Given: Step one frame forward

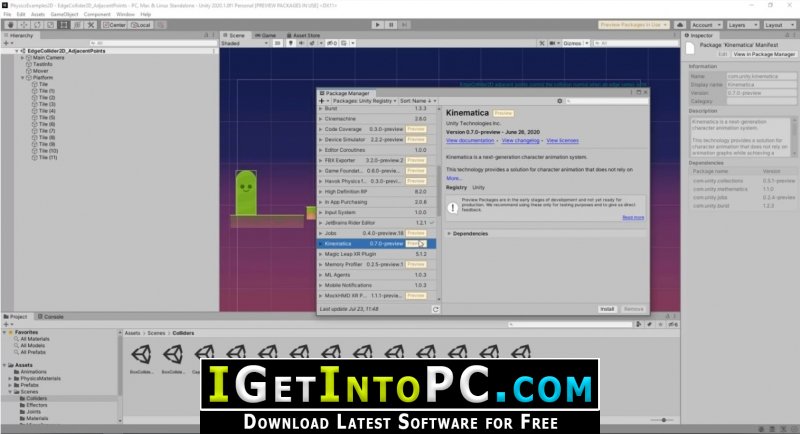Looking at the screenshot, I should (x=405, y=24).
